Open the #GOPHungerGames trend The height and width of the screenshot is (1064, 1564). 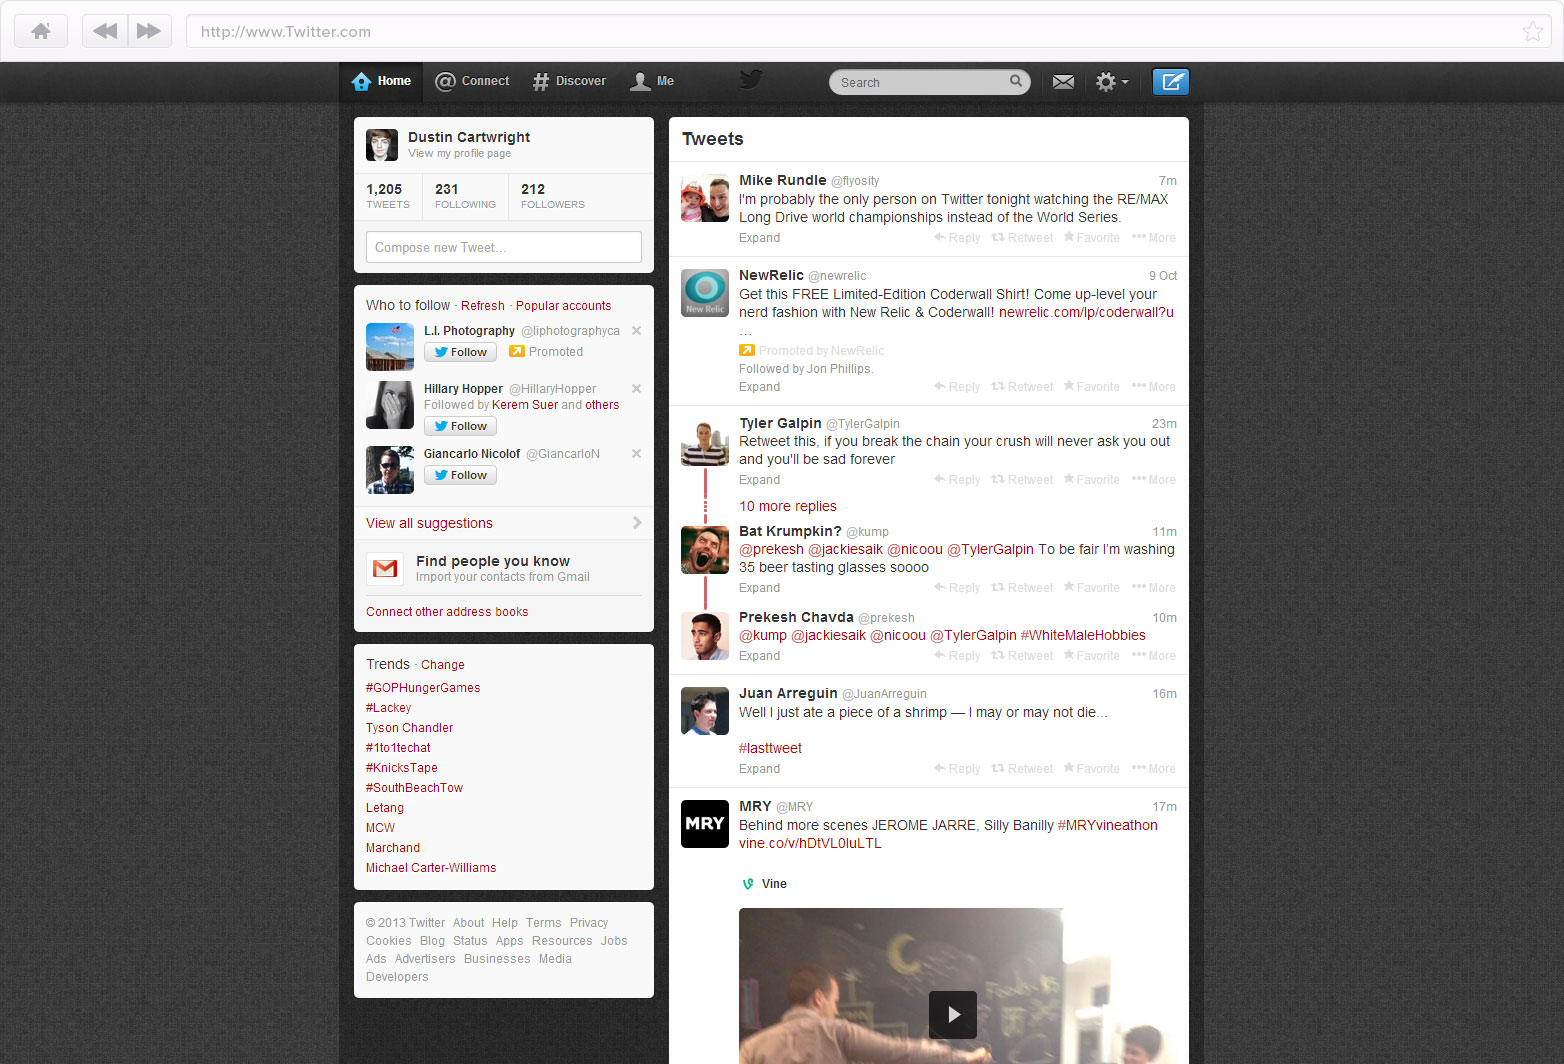click(423, 688)
